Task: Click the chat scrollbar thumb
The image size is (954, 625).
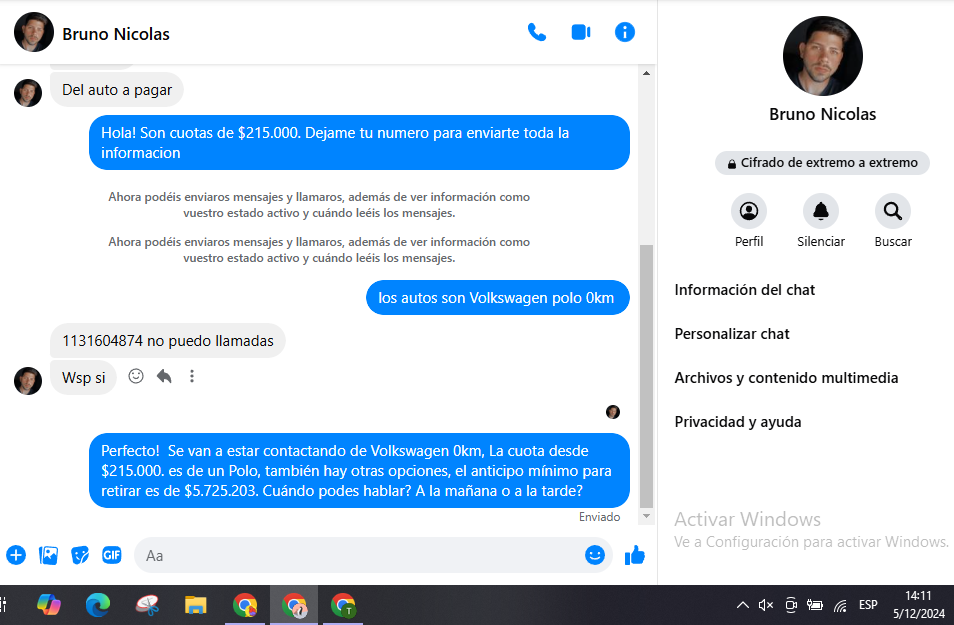Action: pyautogui.click(x=646, y=376)
